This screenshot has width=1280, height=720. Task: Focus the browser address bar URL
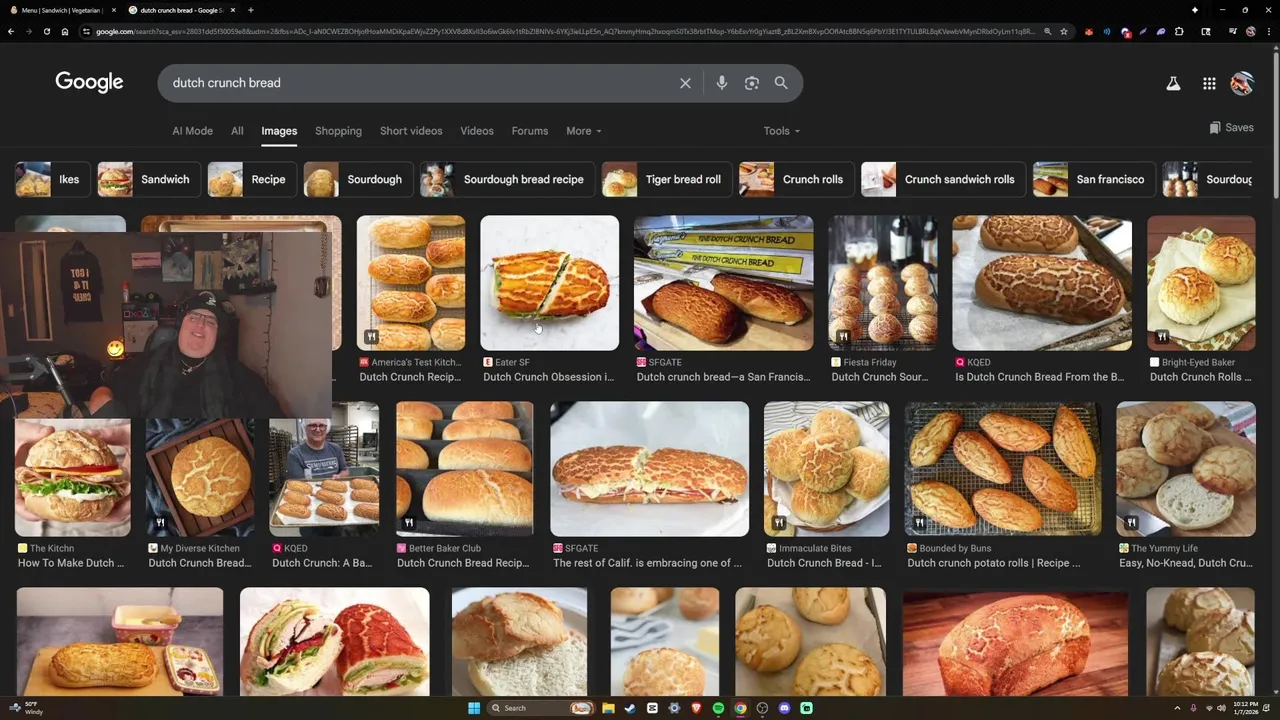point(565,31)
